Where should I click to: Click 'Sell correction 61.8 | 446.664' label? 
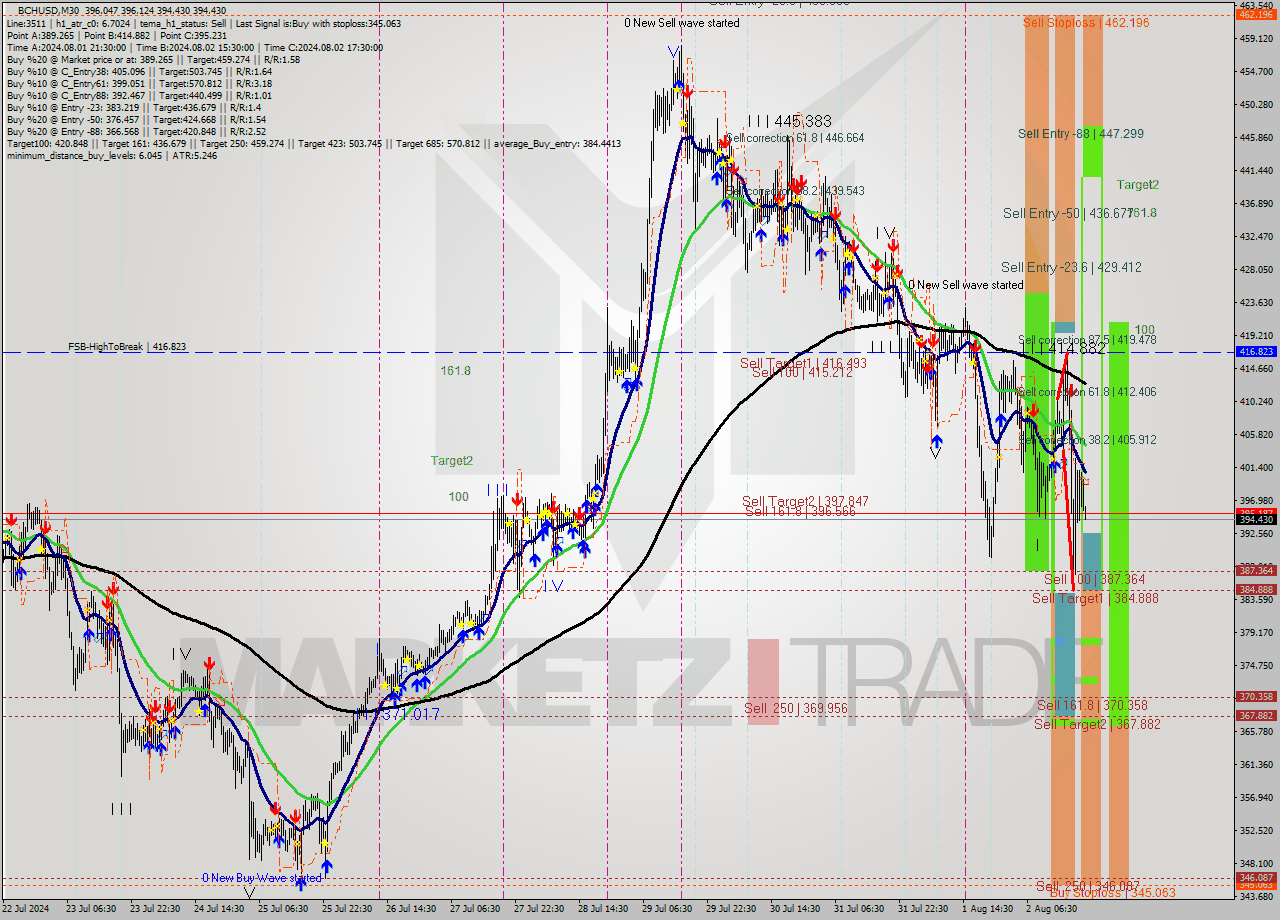click(795, 138)
